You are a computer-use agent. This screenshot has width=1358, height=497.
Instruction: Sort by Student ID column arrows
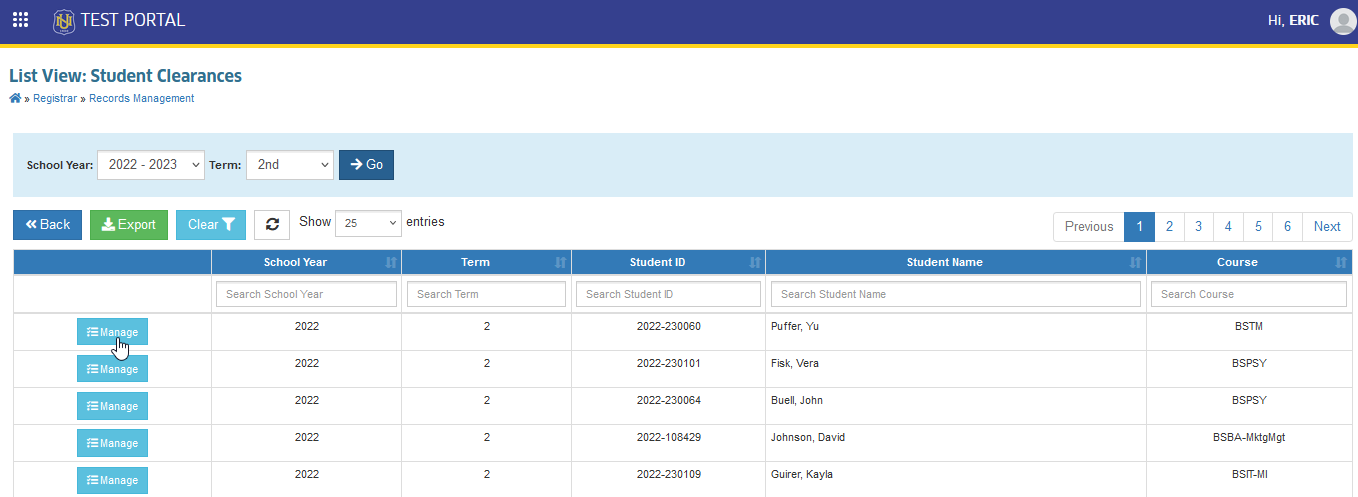coord(754,262)
